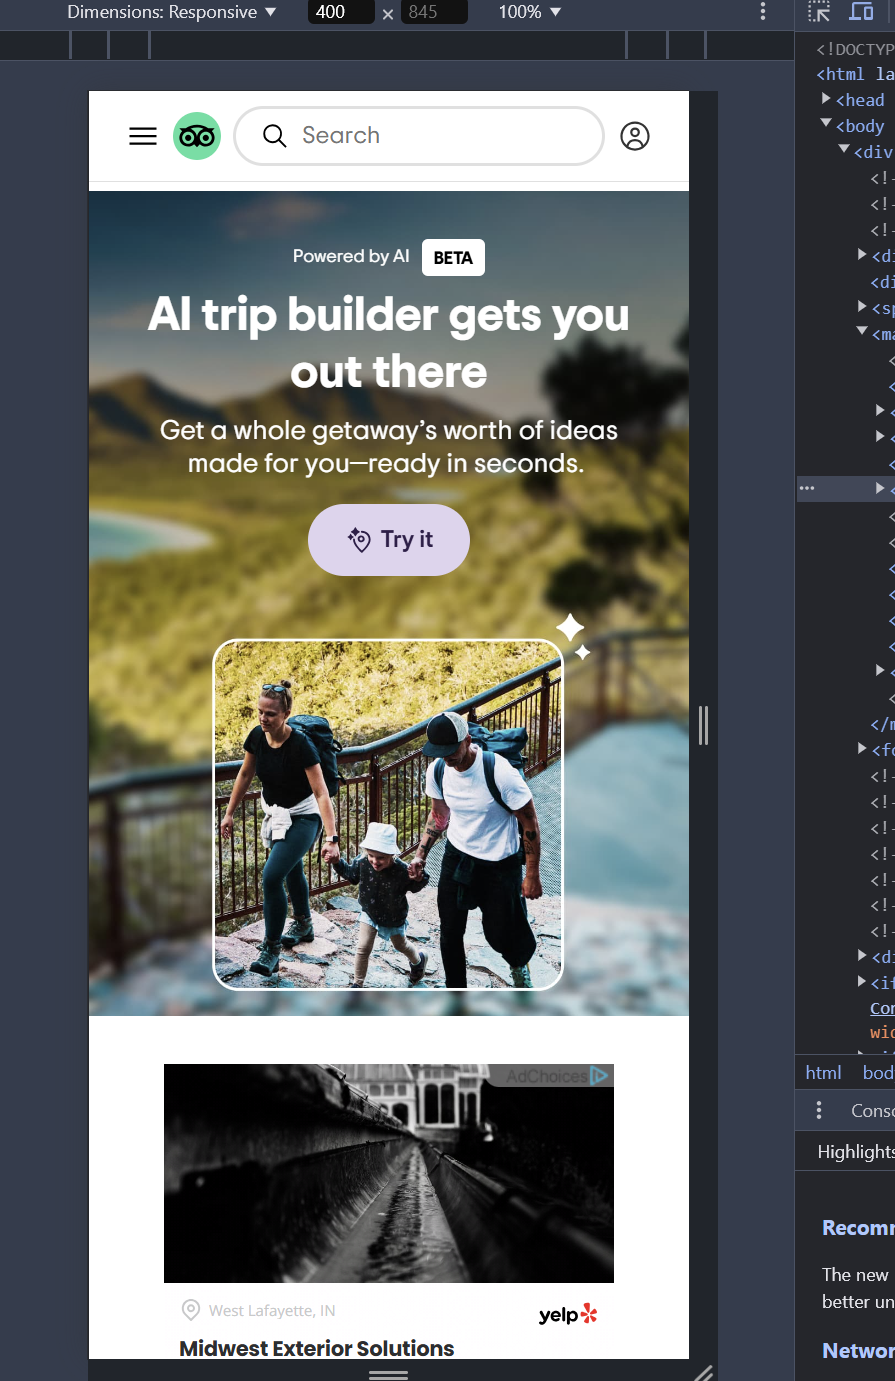The width and height of the screenshot is (895, 1381).
Task: Open the profile account icon
Action: [635, 136]
